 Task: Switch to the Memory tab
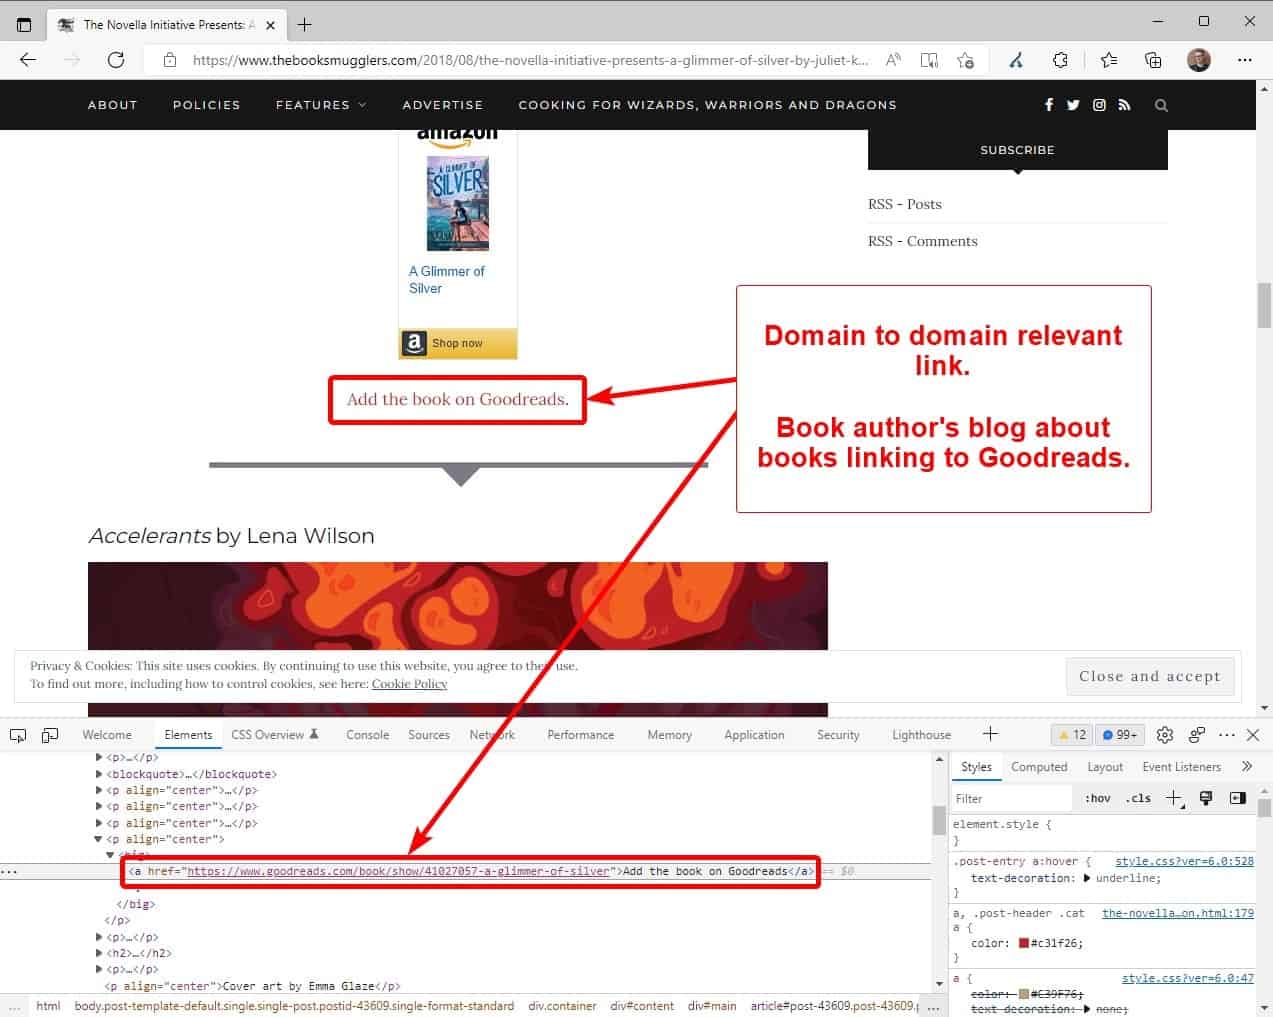(670, 735)
